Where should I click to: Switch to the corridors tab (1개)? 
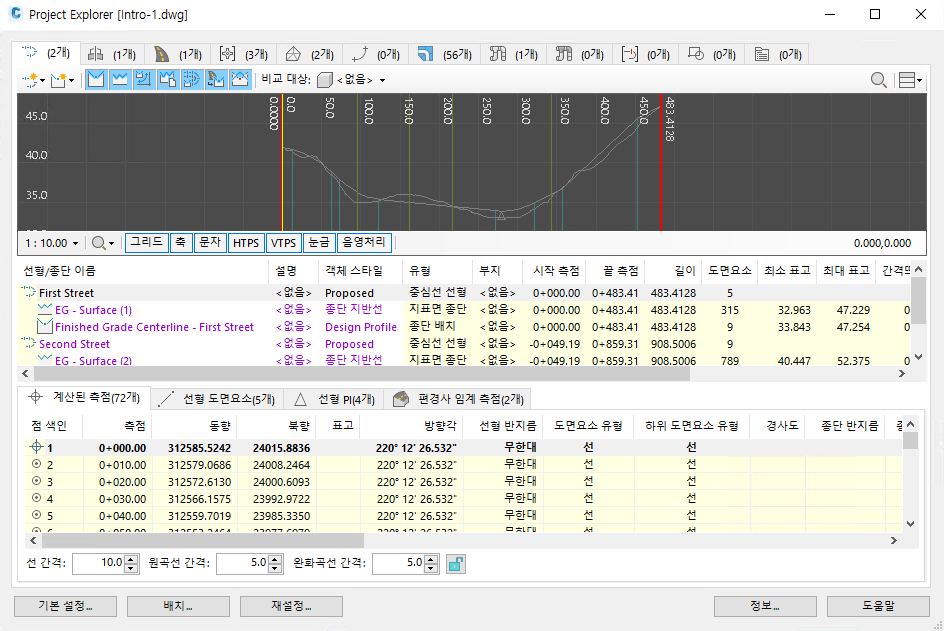pos(178,54)
